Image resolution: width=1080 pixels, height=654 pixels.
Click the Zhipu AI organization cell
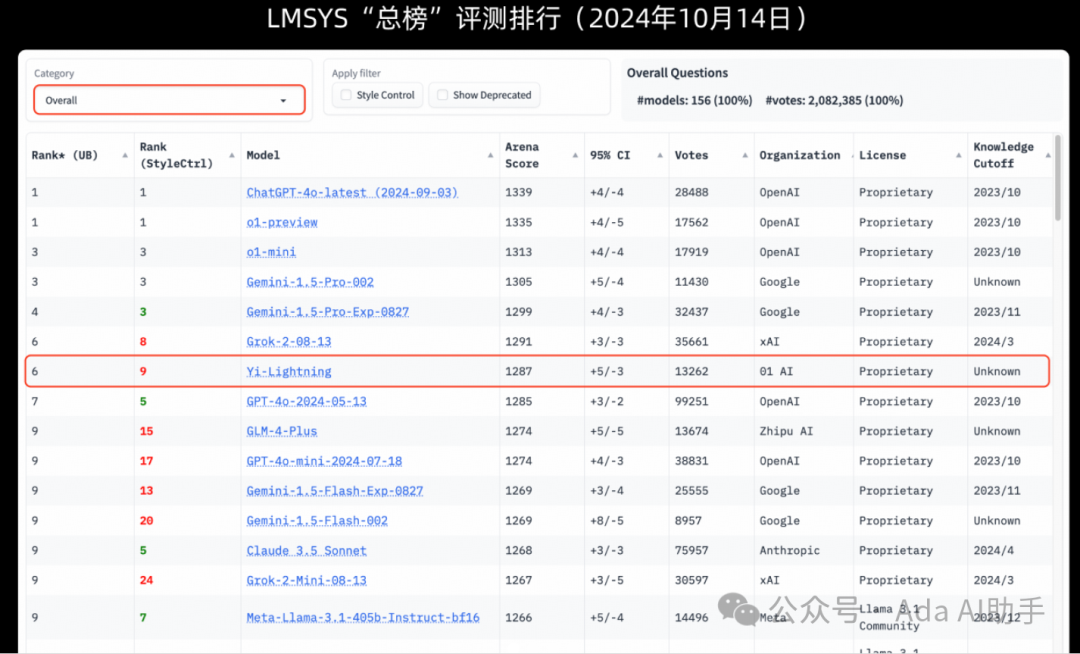(786, 431)
